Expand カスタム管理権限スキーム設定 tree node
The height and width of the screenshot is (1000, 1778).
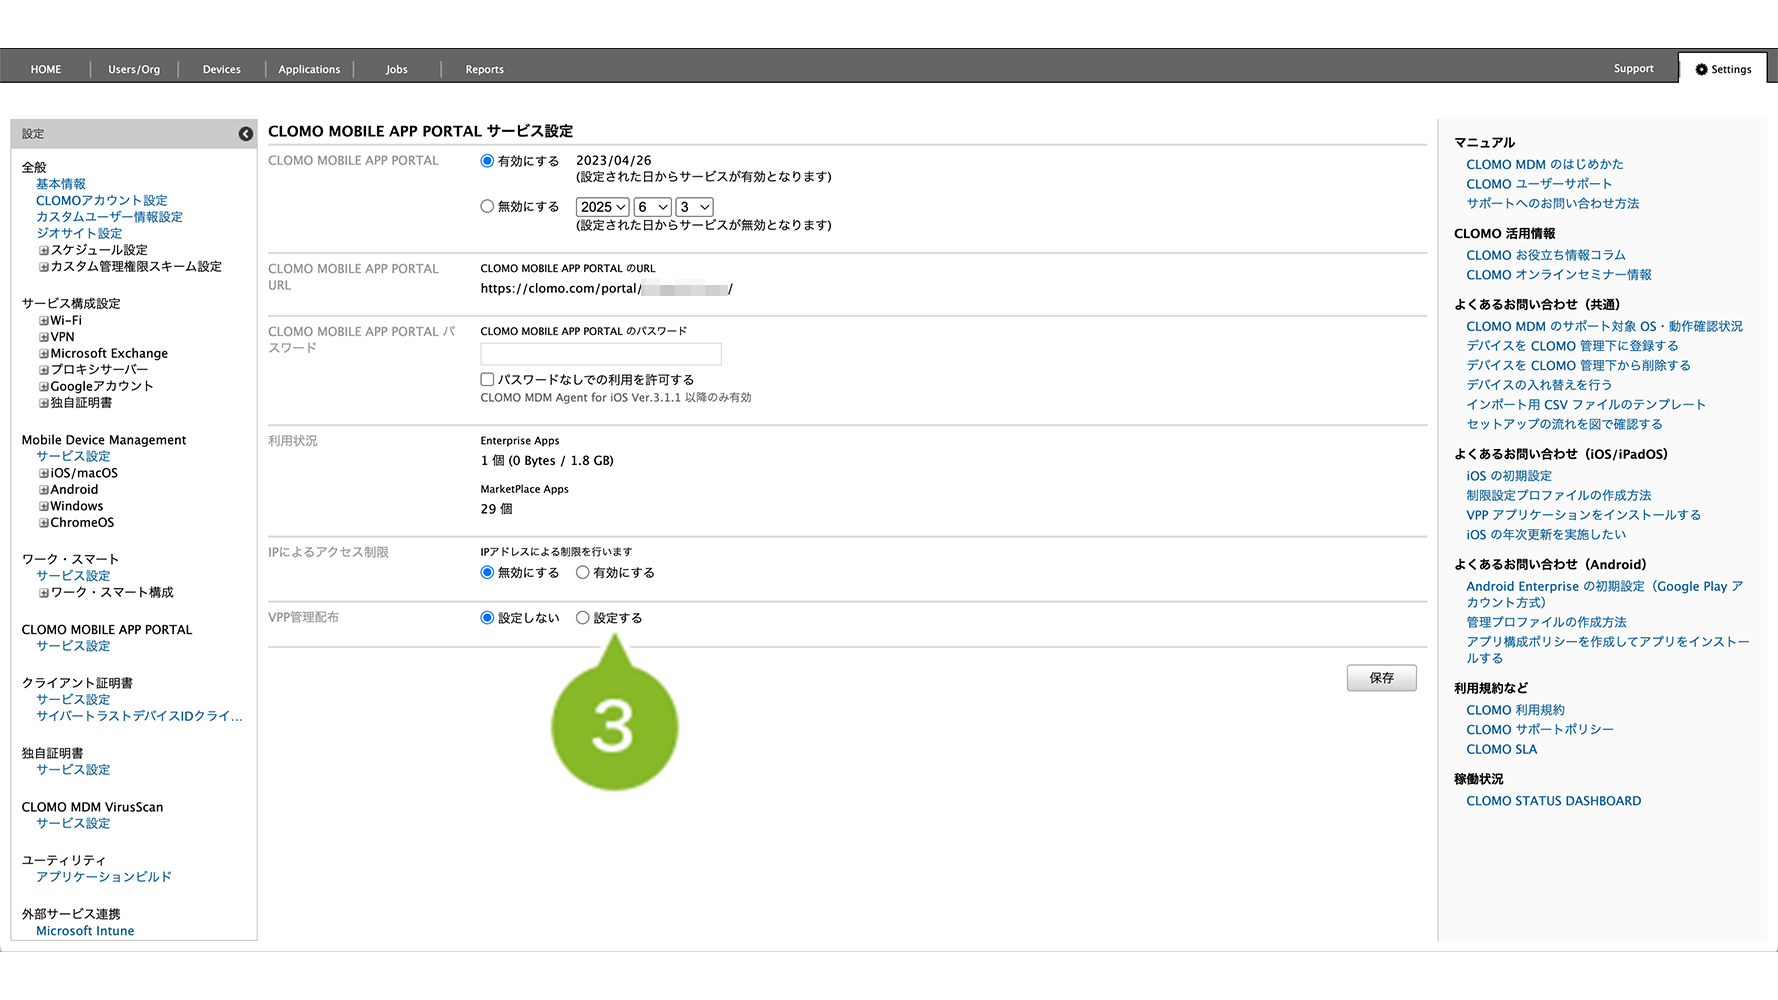click(44, 267)
